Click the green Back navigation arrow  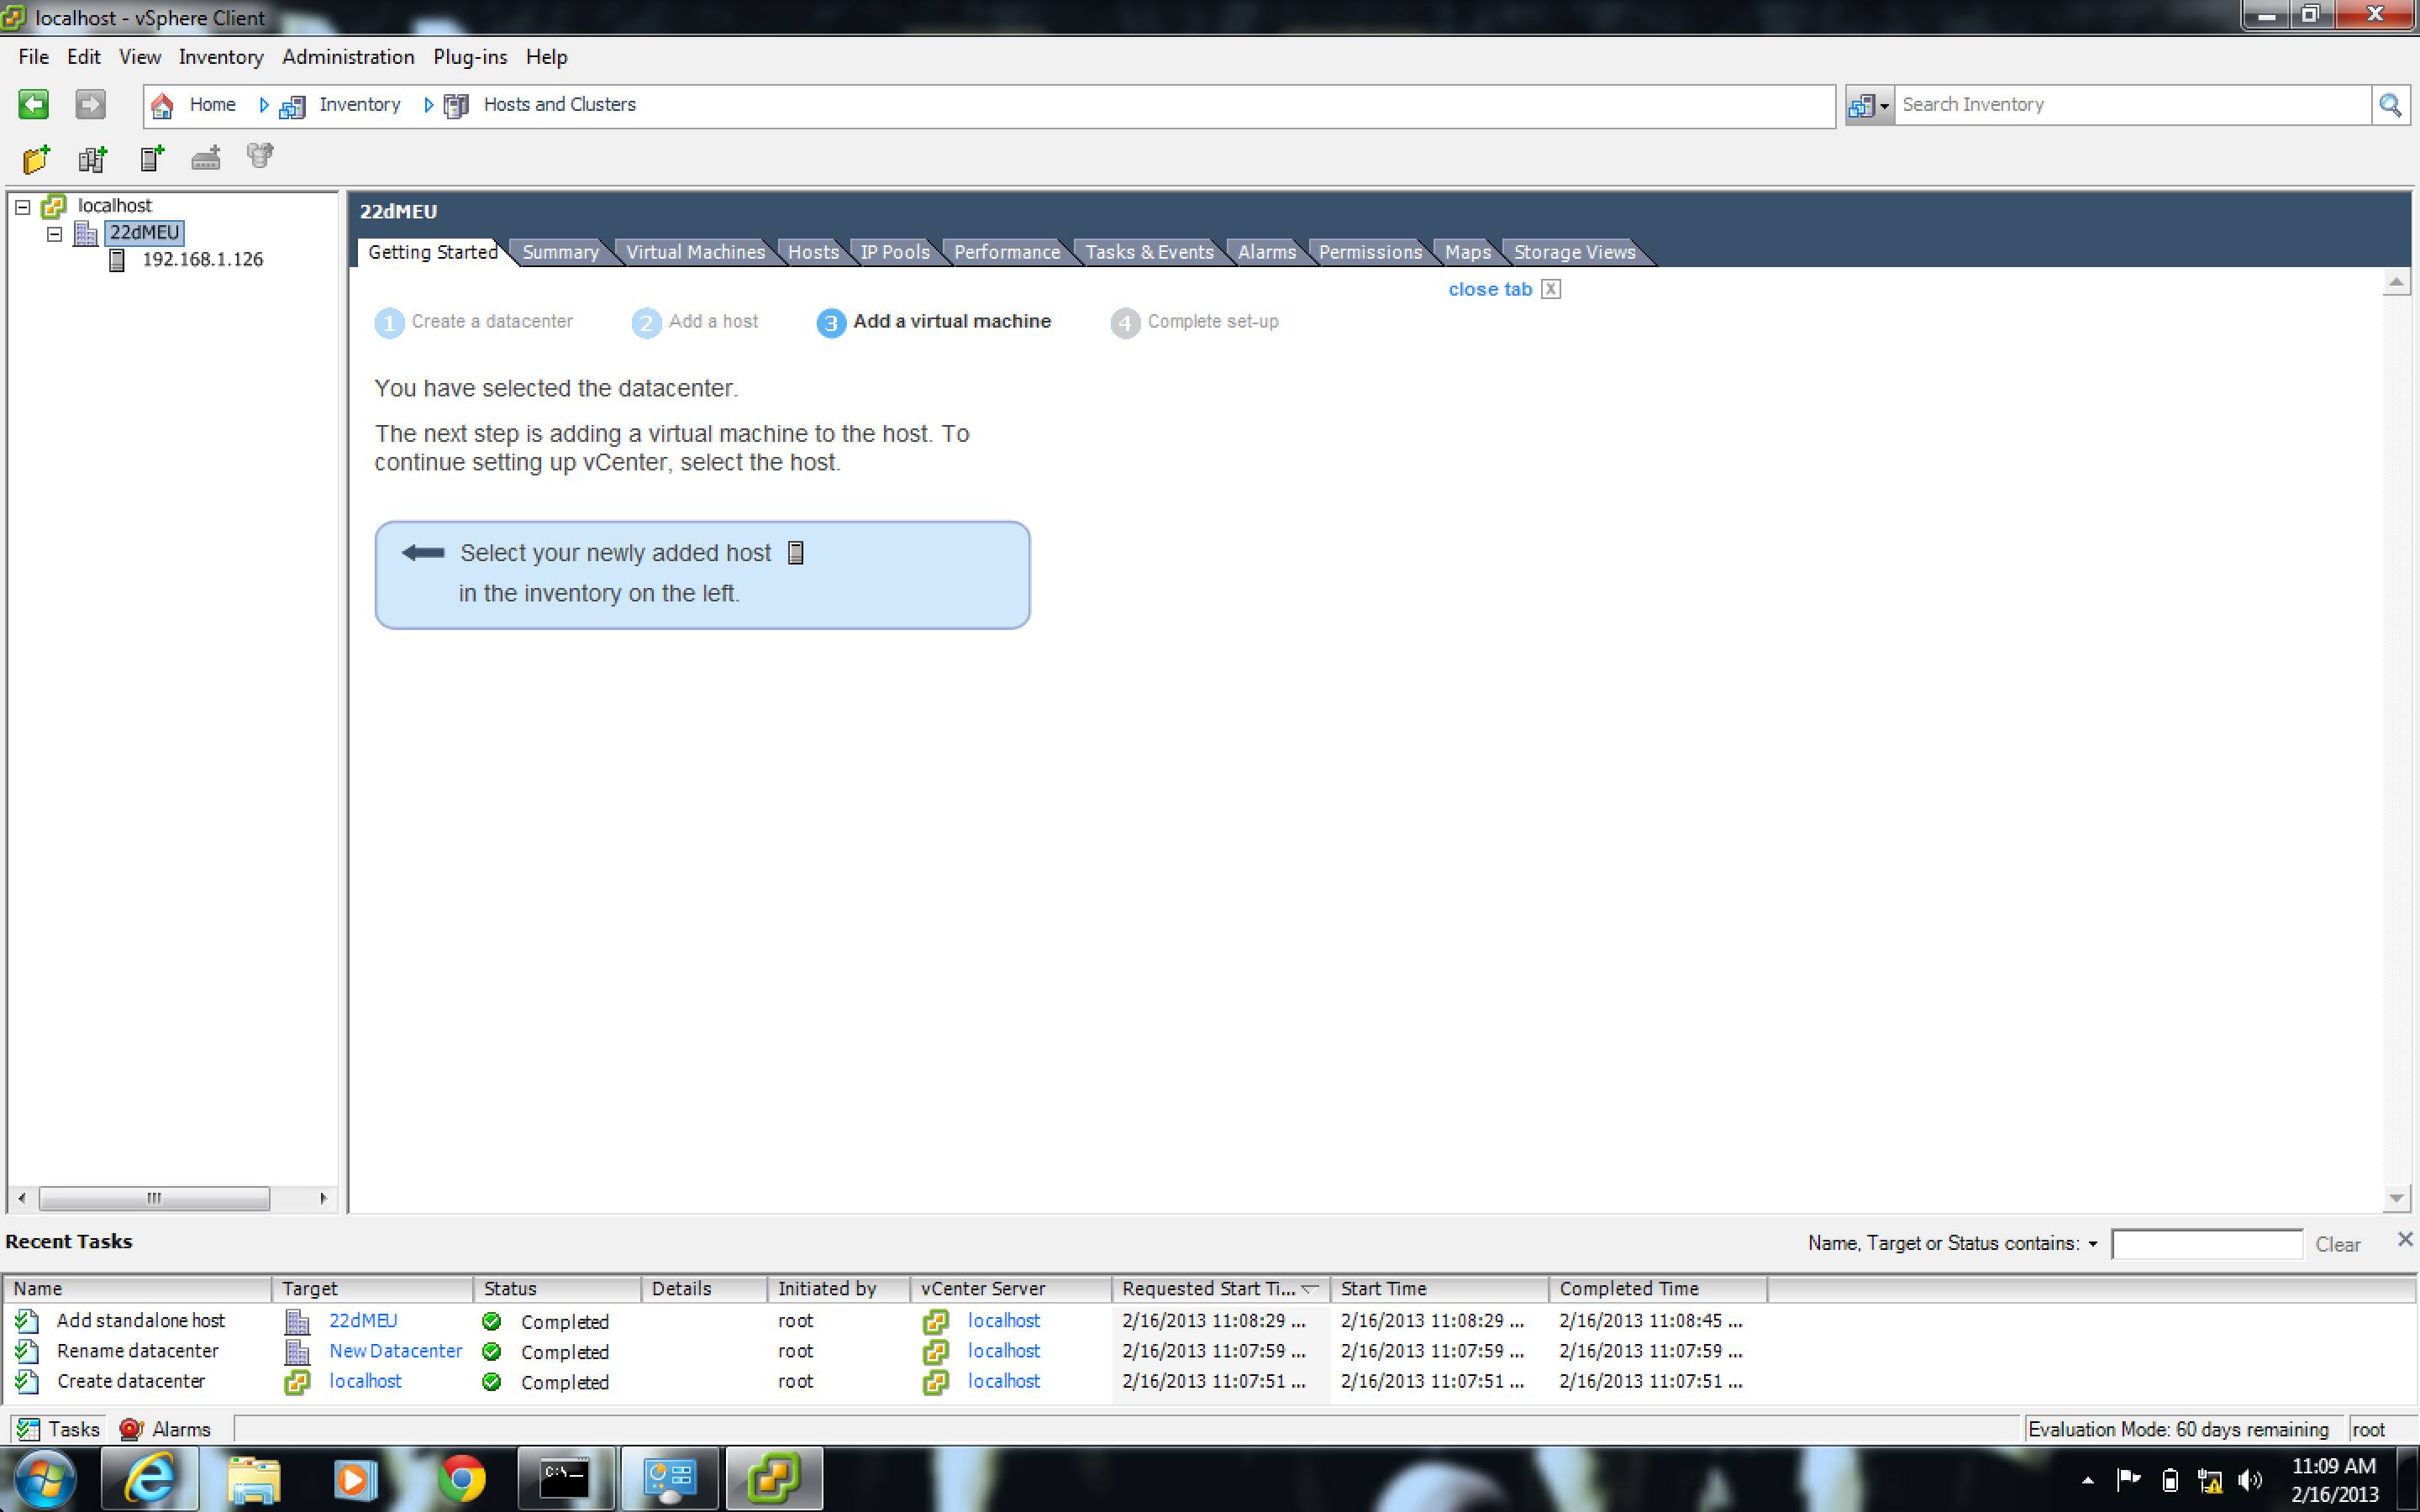tap(33, 104)
